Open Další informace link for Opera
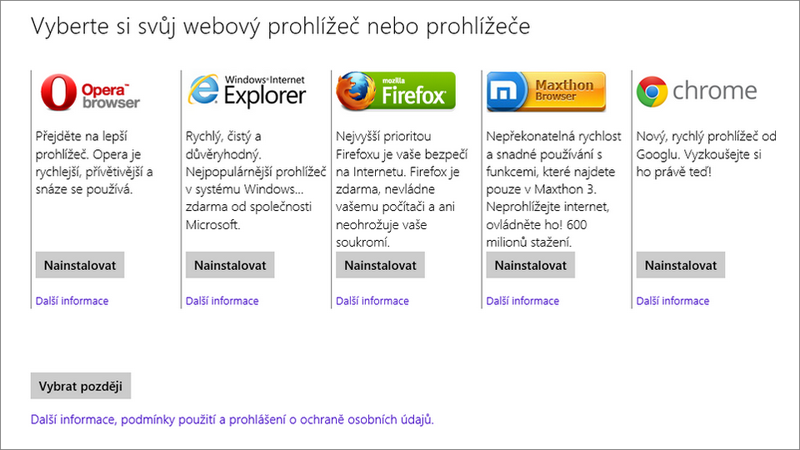The height and width of the screenshot is (450, 800). pos(71,301)
